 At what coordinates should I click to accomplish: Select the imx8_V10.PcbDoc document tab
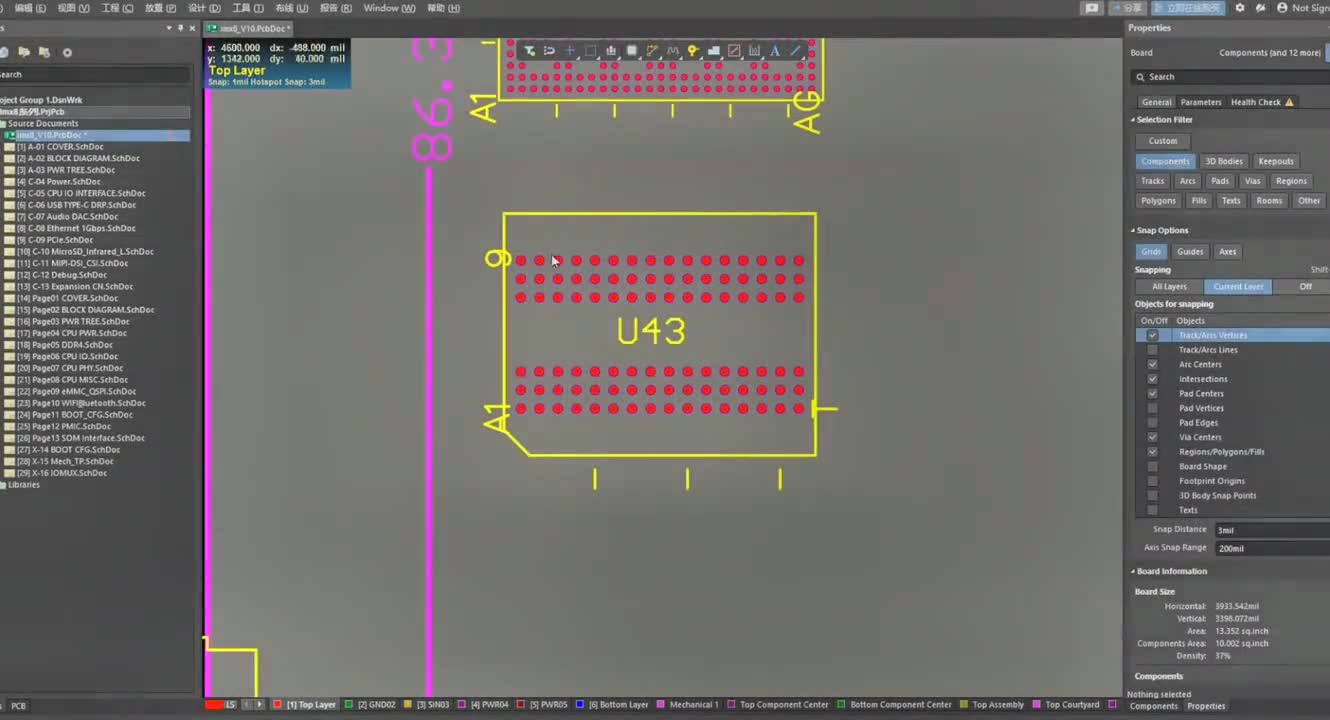coord(250,29)
